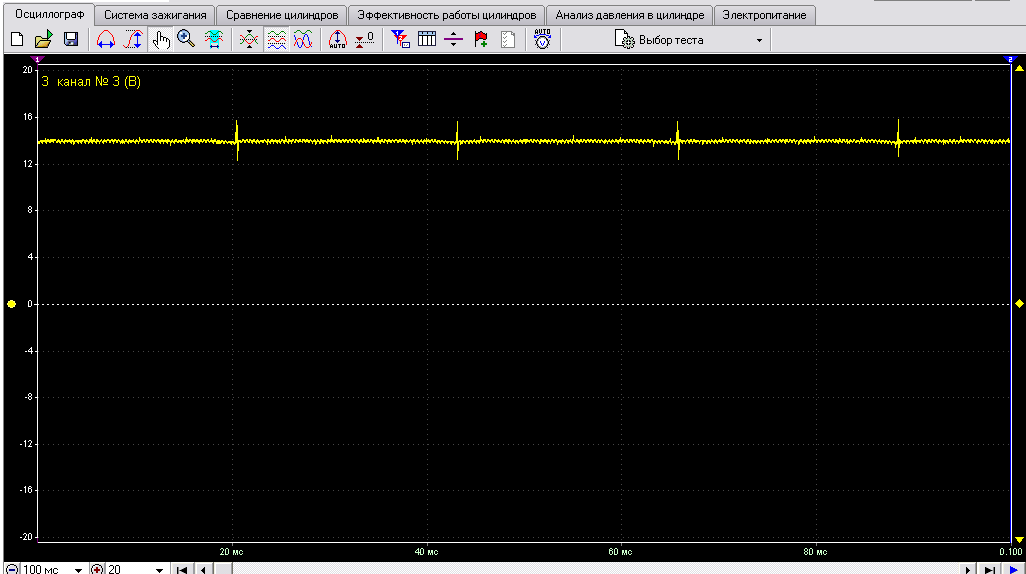The width and height of the screenshot is (1026, 574).
Task: Select the purple cursor marker 1 at top left
Action: [x=37, y=60]
